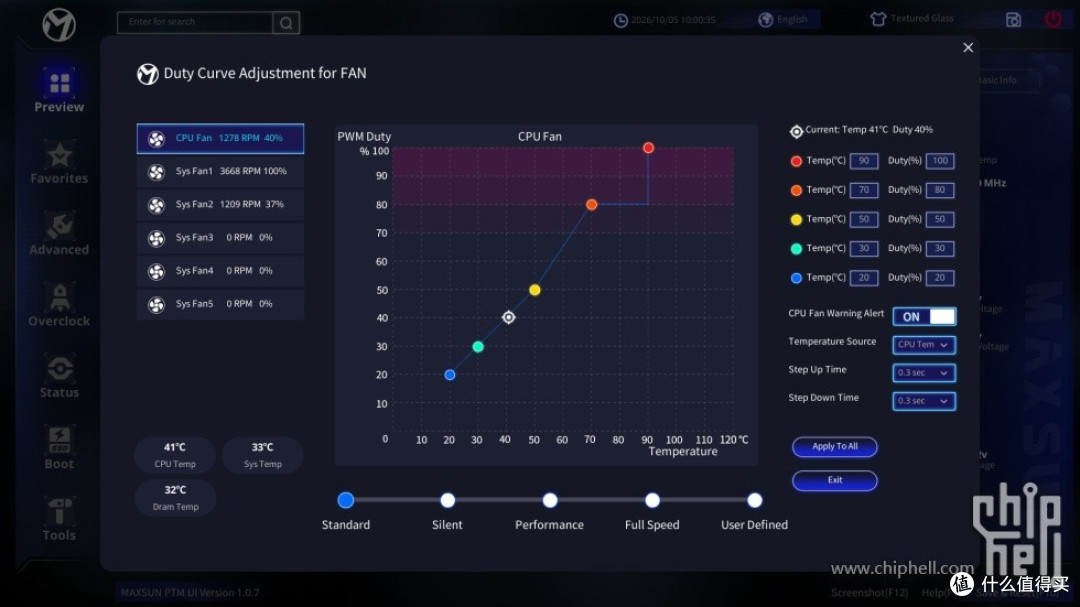Click the red curve point at 90°C
Screen dimensions: 1080x607
(x=648, y=148)
